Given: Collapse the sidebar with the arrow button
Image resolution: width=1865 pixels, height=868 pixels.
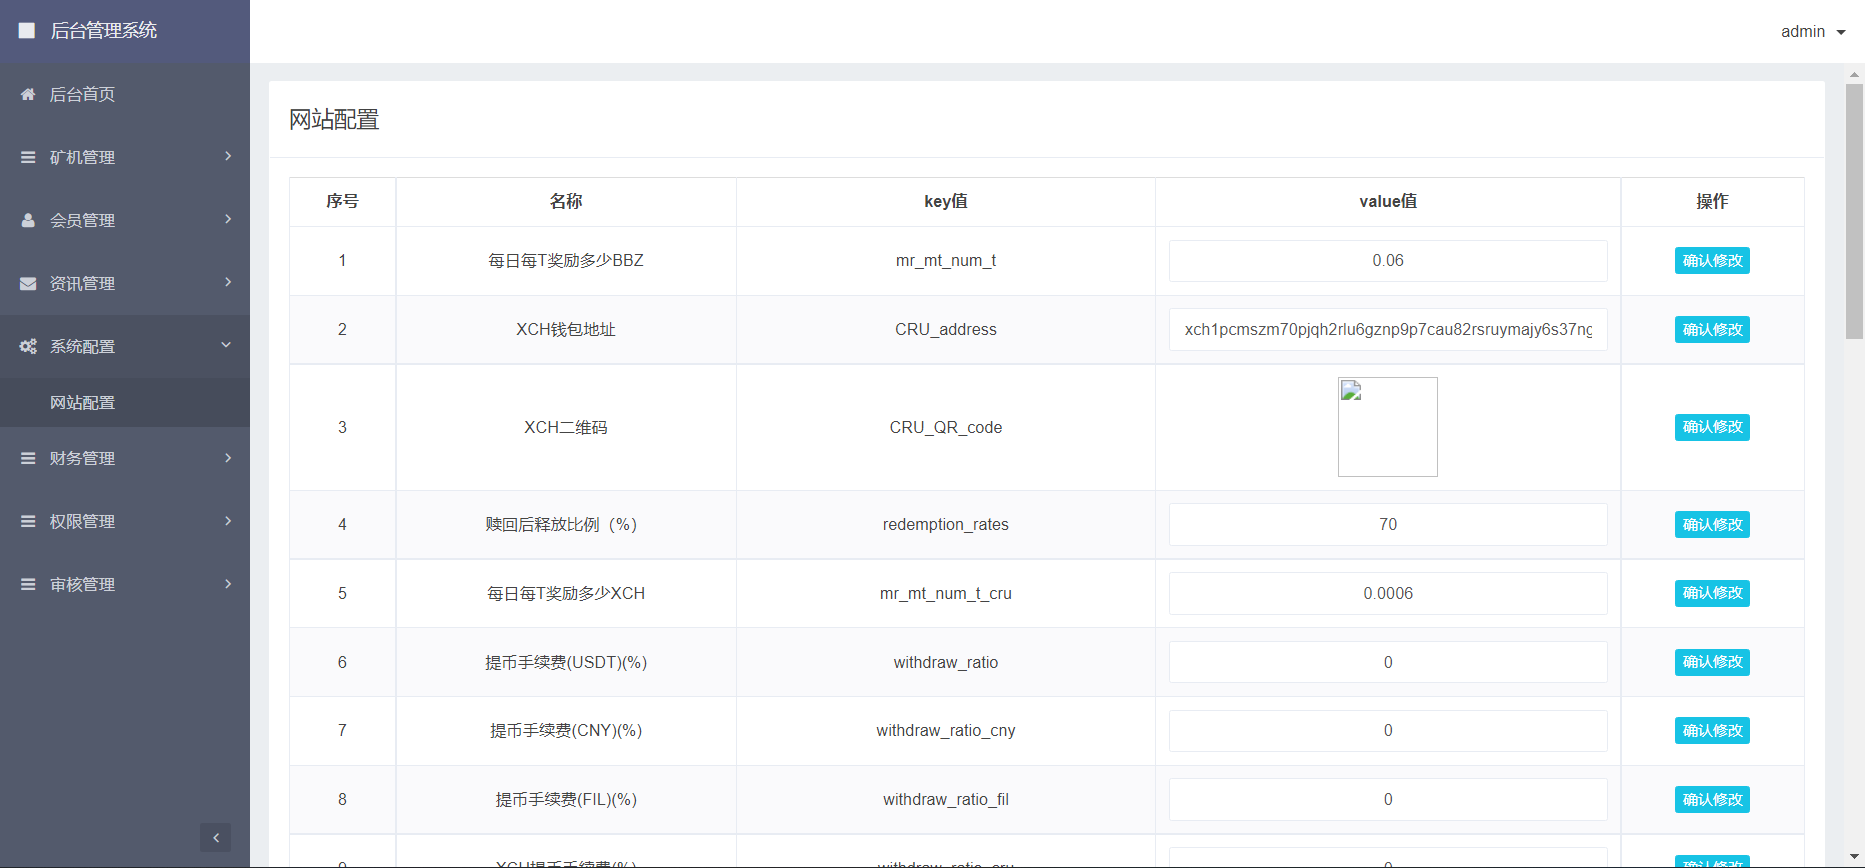Looking at the screenshot, I should click(x=215, y=838).
